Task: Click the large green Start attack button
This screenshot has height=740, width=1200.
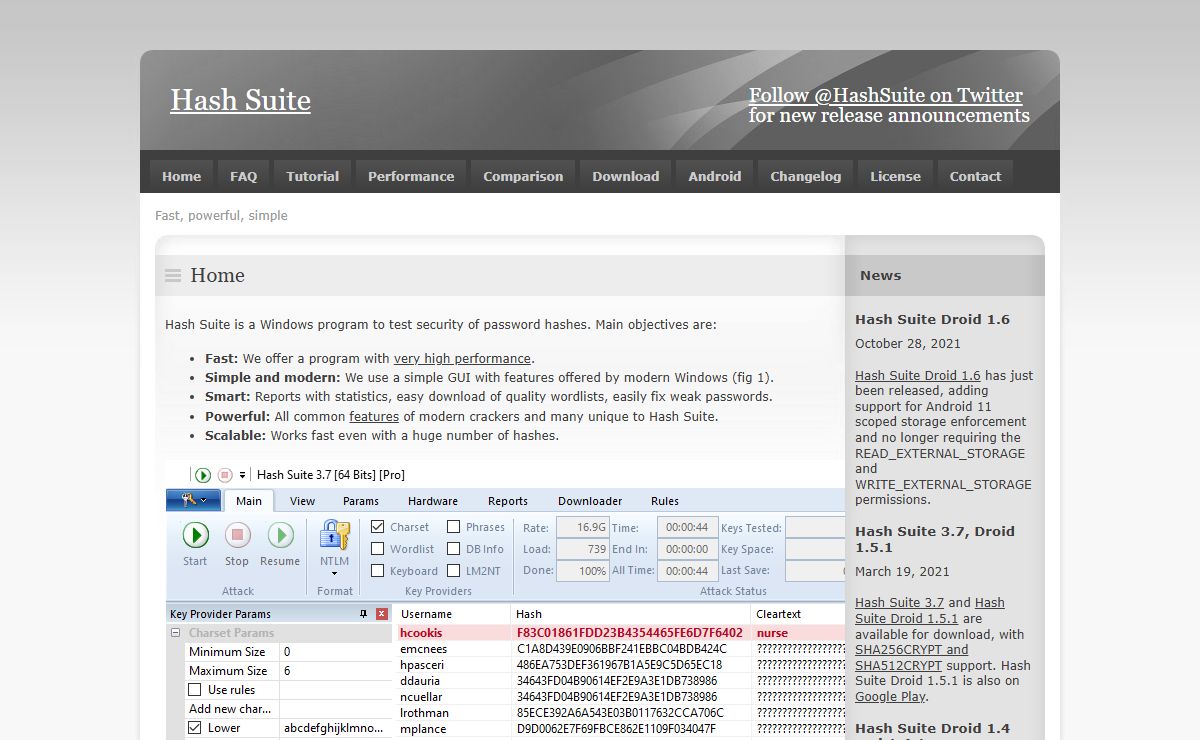Action: [195, 536]
